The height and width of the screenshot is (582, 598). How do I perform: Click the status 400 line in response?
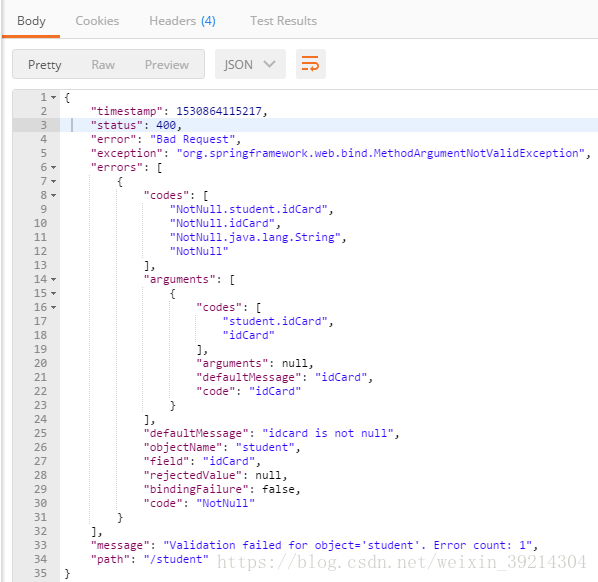tap(329, 125)
